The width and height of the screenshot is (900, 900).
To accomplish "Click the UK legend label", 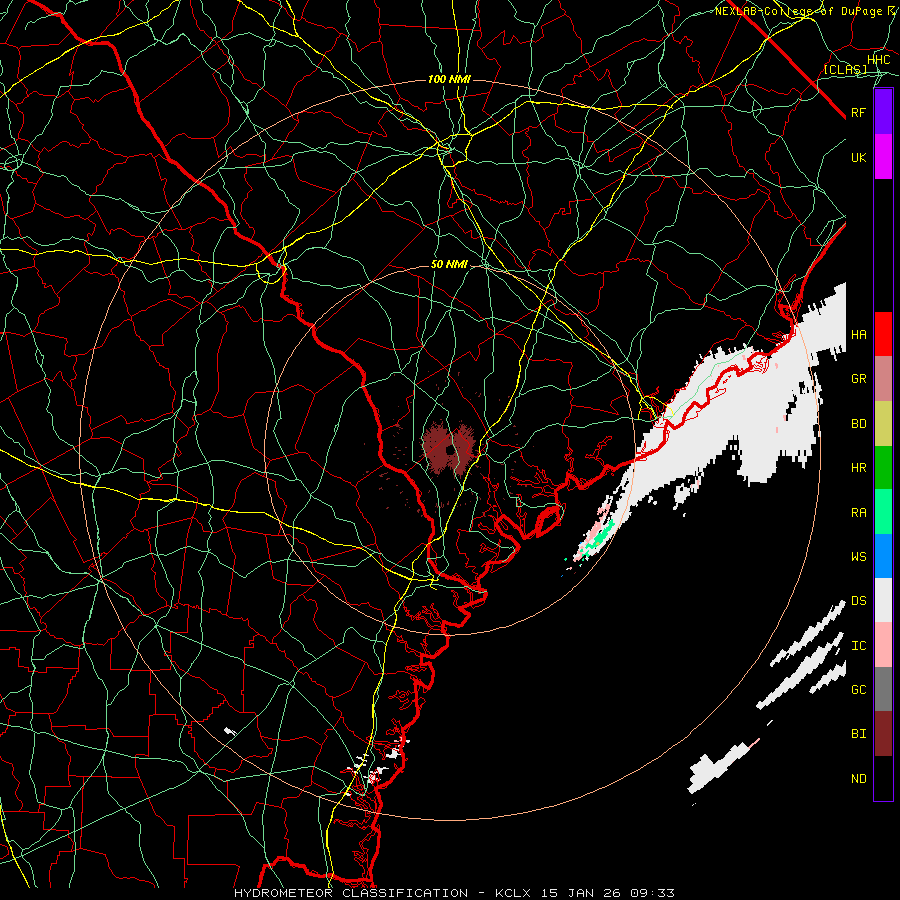I will tap(858, 157).
